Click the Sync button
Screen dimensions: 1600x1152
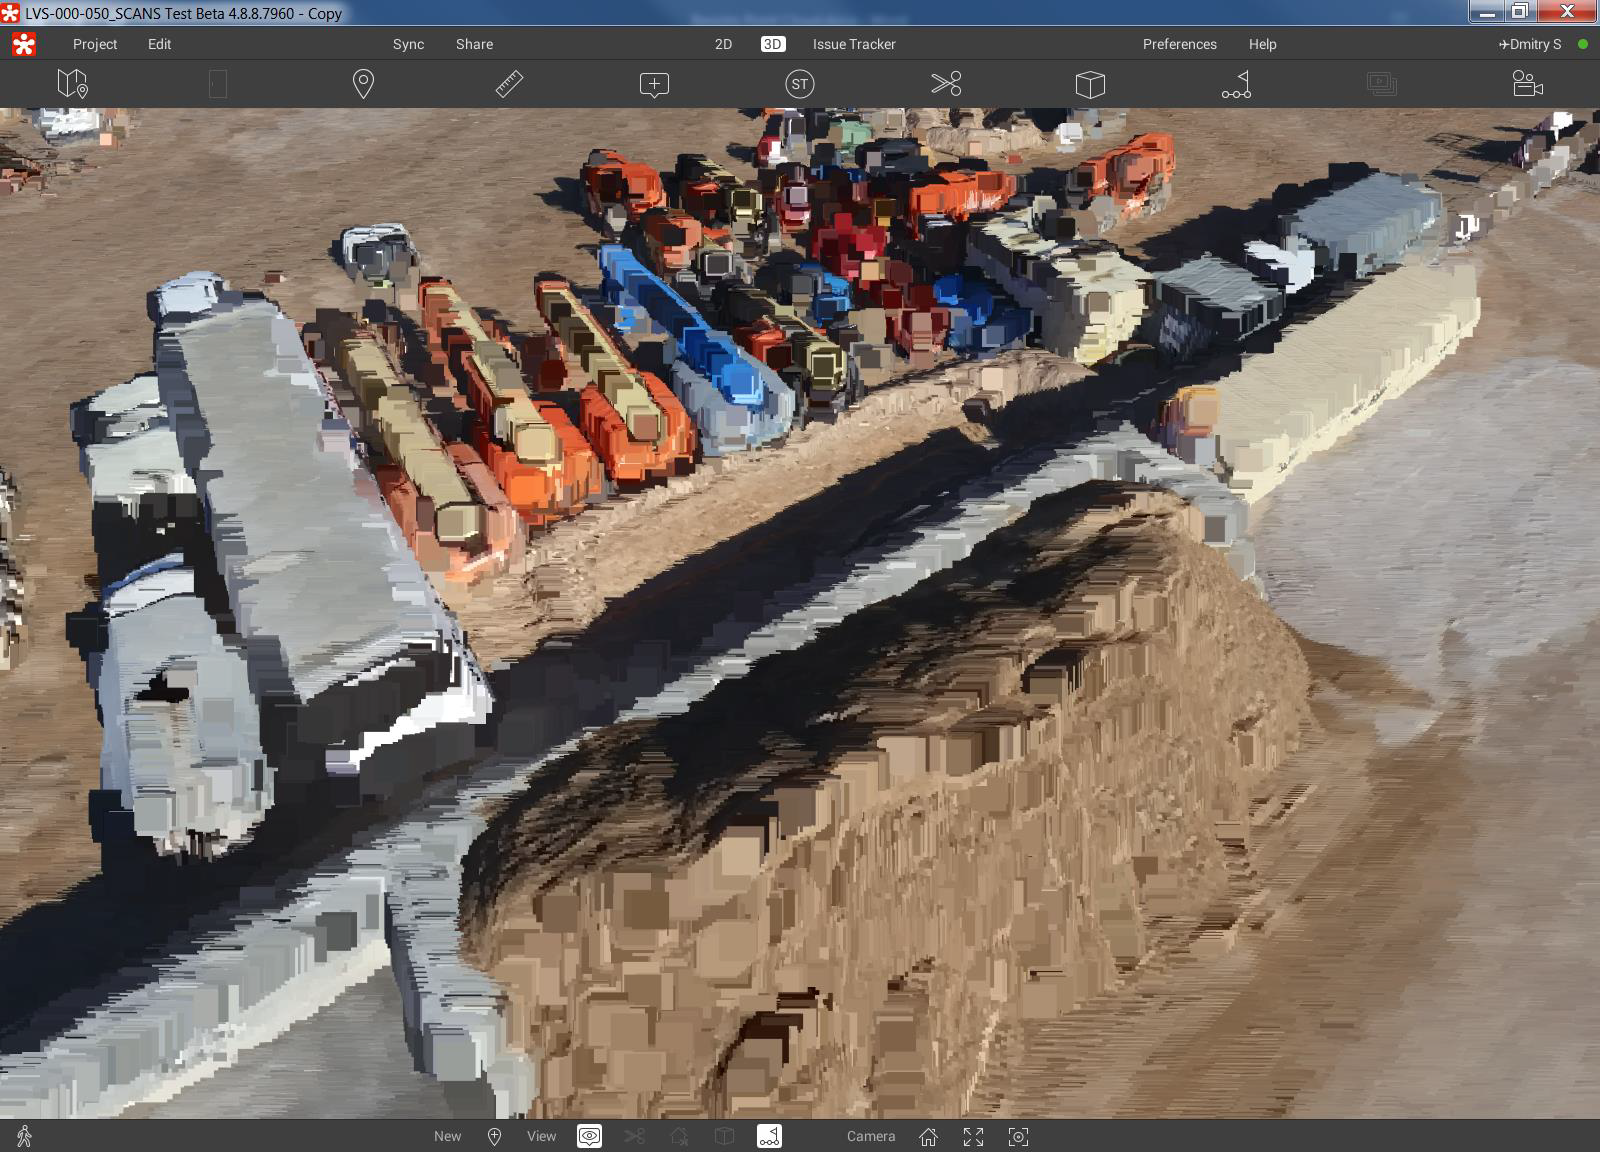(x=408, y=44)
